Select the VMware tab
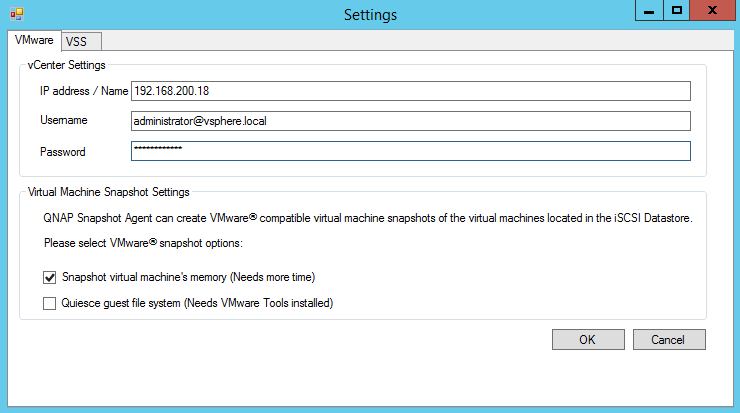This screenshot has height=413, width=740. [x=34, y=40]
